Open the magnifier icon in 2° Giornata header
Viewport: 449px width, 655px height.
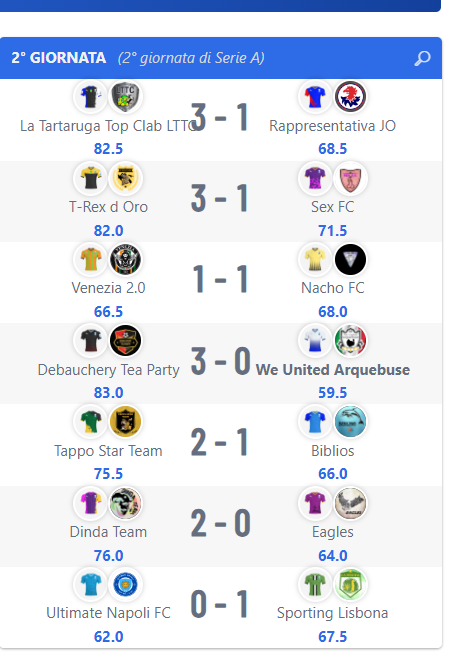coord(422,58)
